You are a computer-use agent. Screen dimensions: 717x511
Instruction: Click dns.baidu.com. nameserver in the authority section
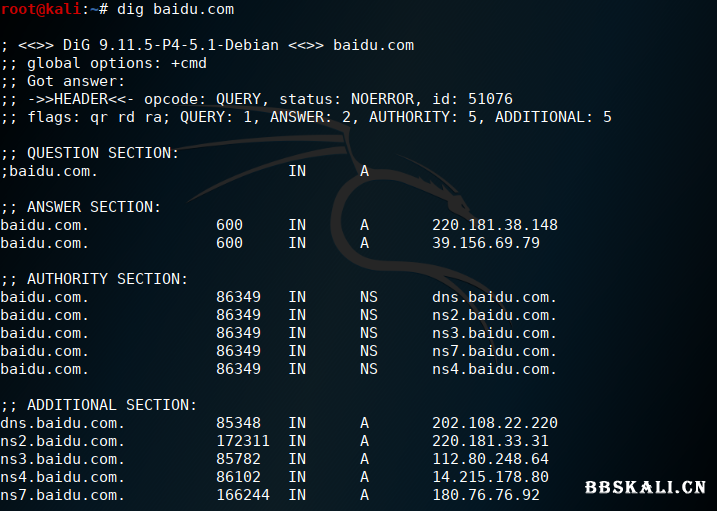point(494,297)
